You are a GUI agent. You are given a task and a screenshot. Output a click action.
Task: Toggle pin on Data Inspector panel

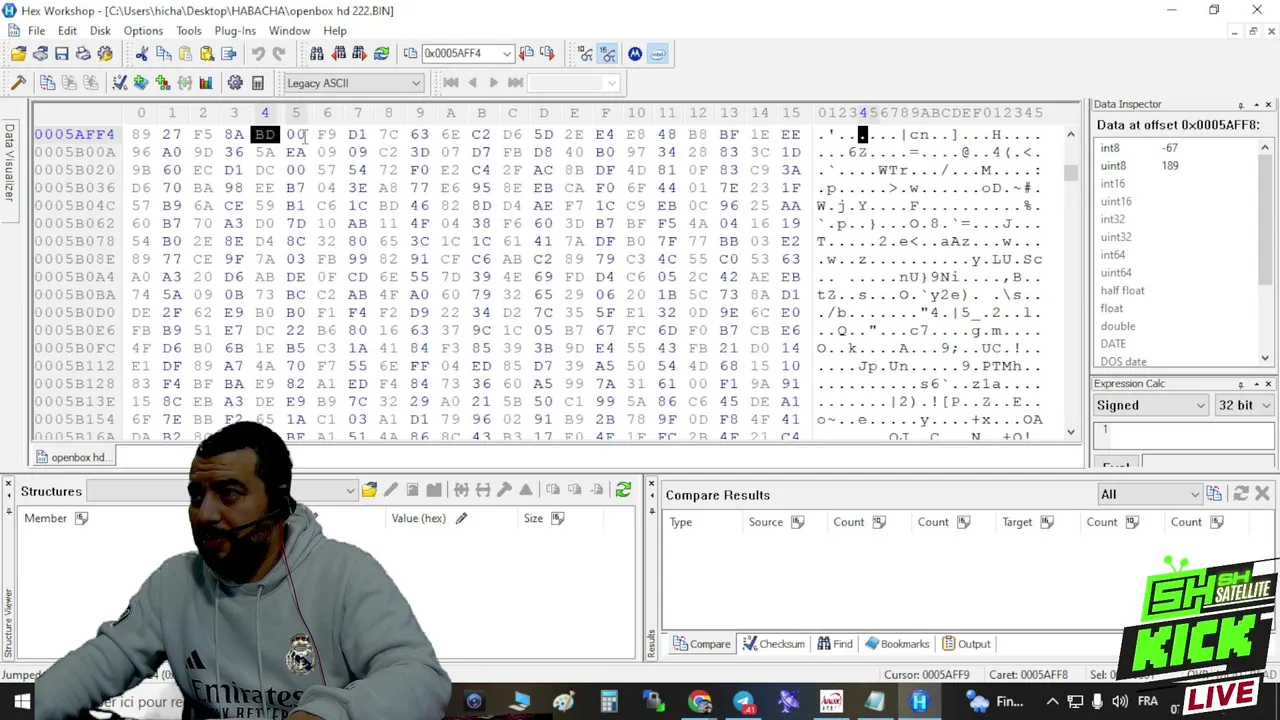(1241, 104)
